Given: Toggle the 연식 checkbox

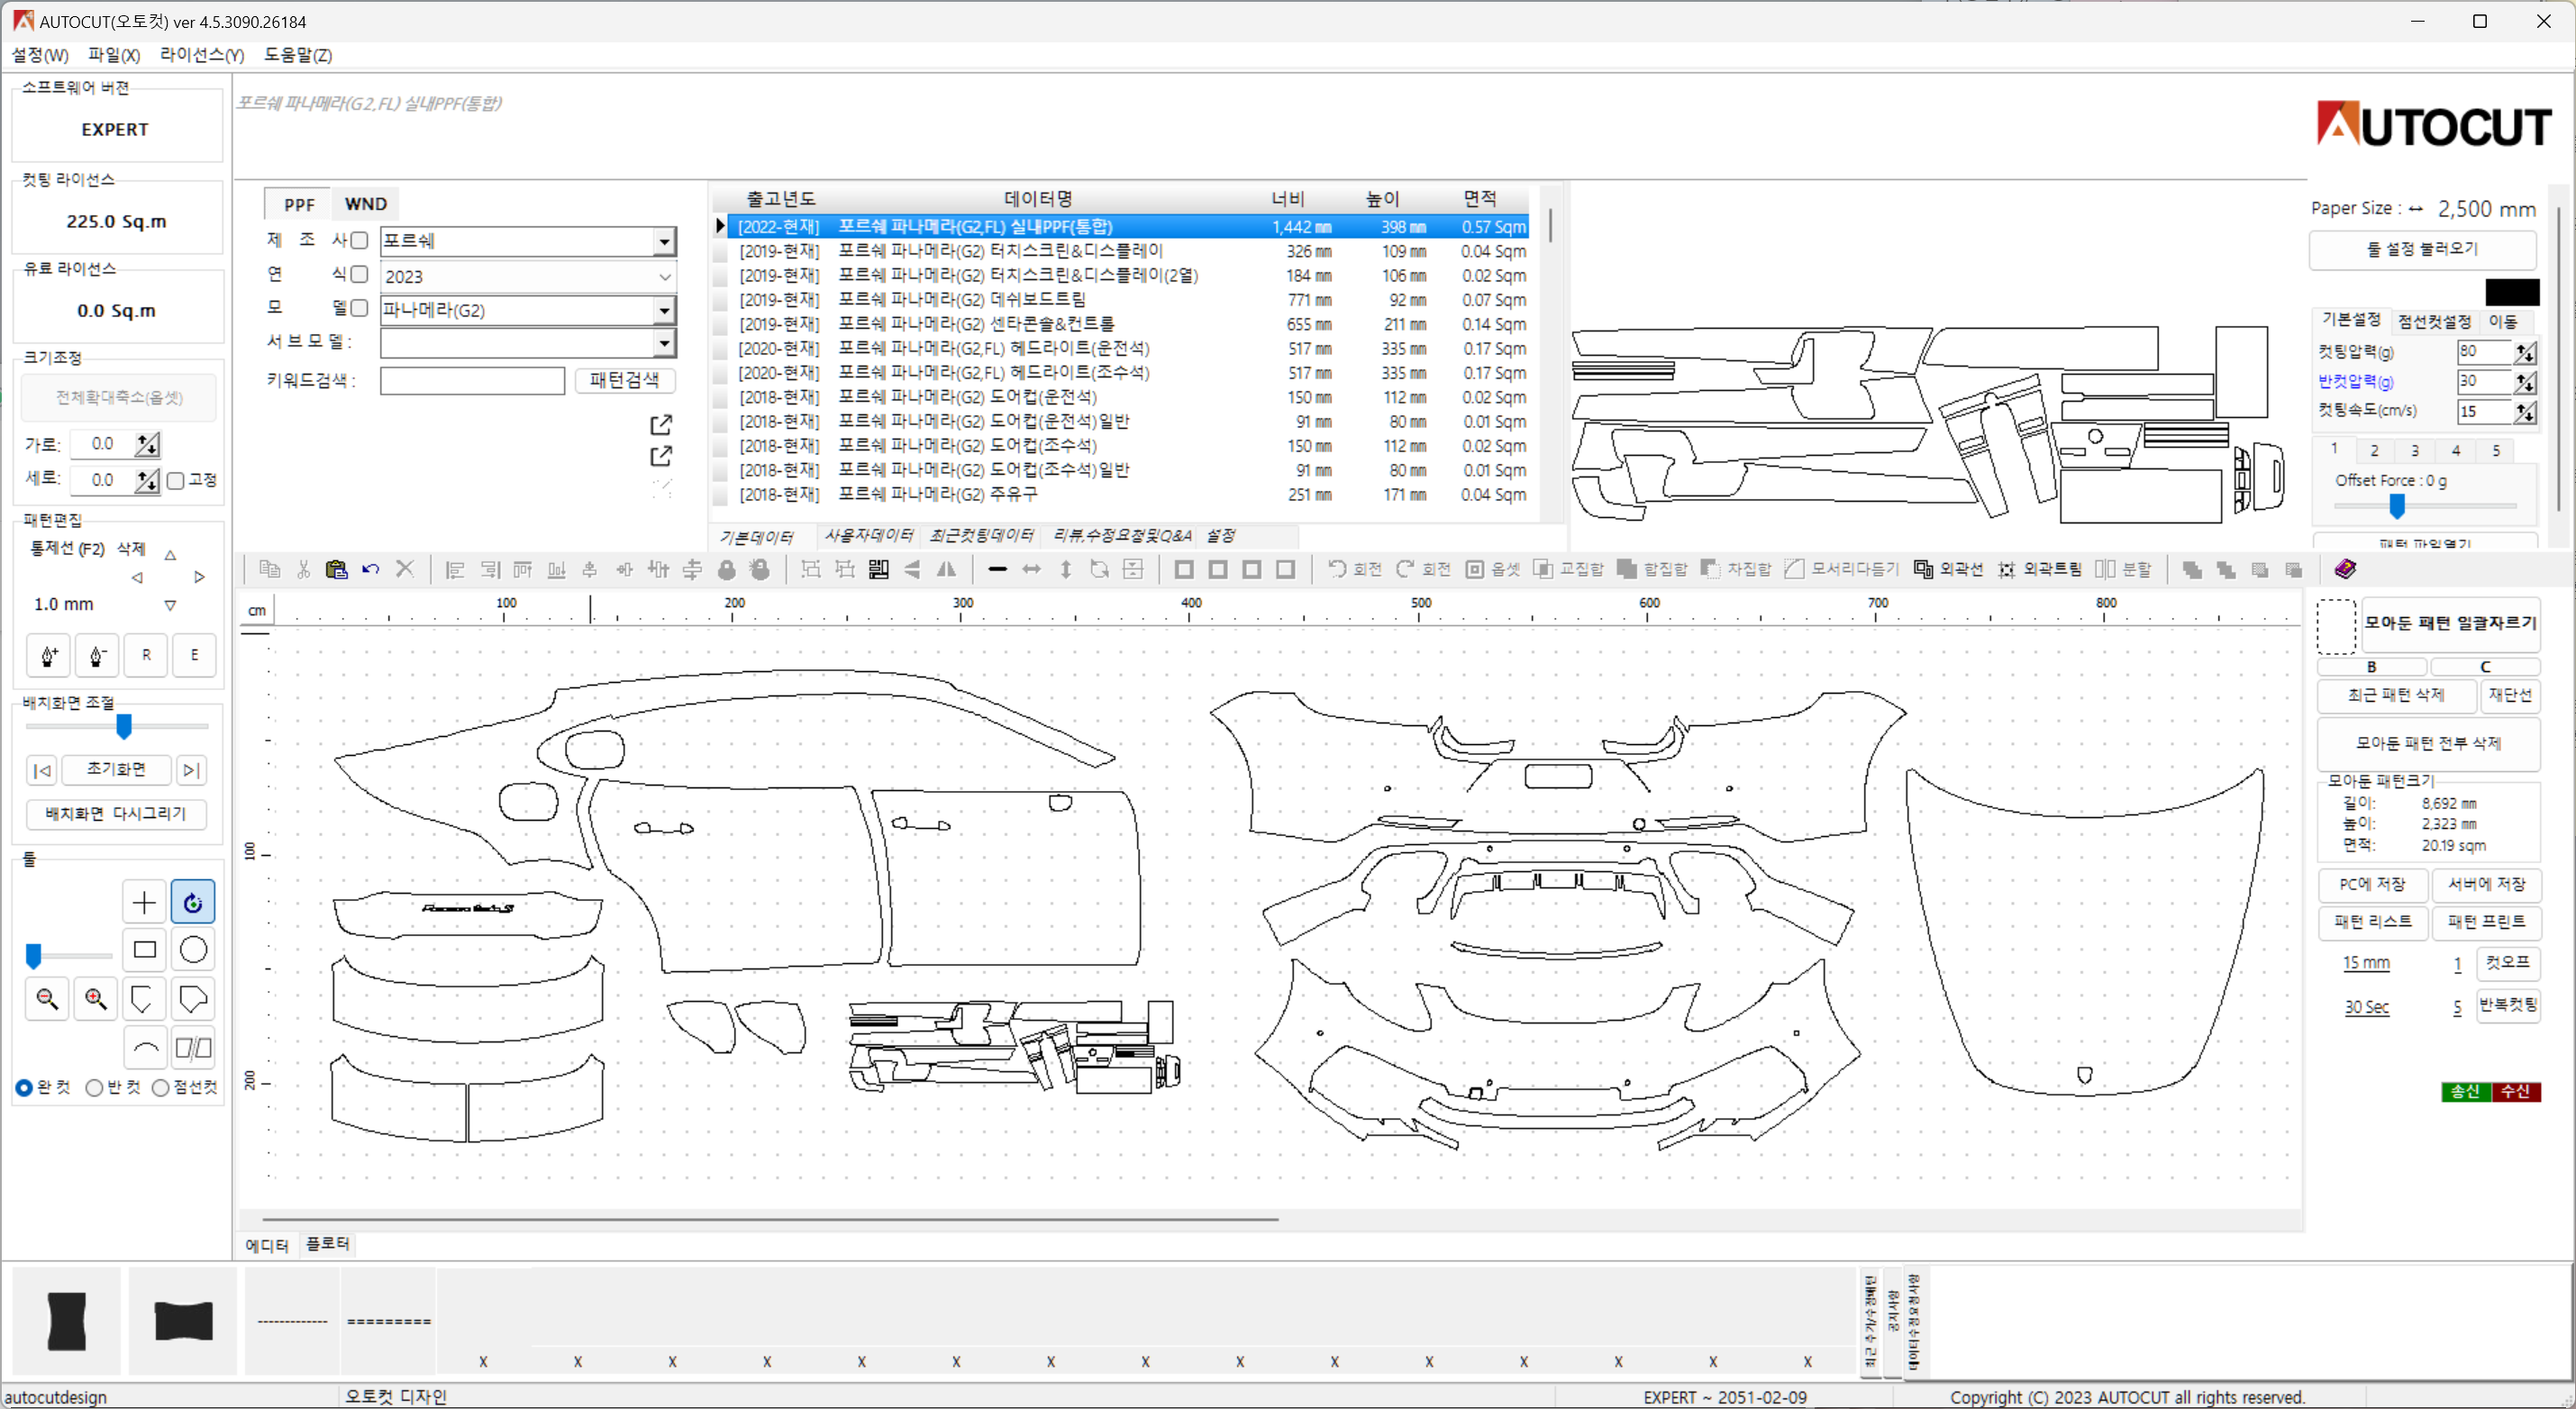Looking at the screenshot, I should click(359, 274).
